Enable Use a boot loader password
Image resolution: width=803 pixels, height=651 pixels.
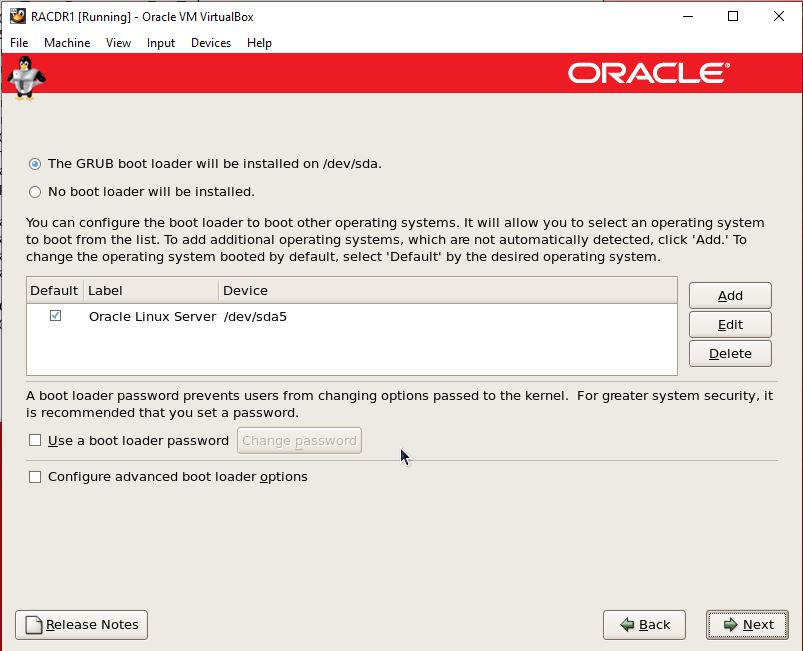click(x=35, y=440)
